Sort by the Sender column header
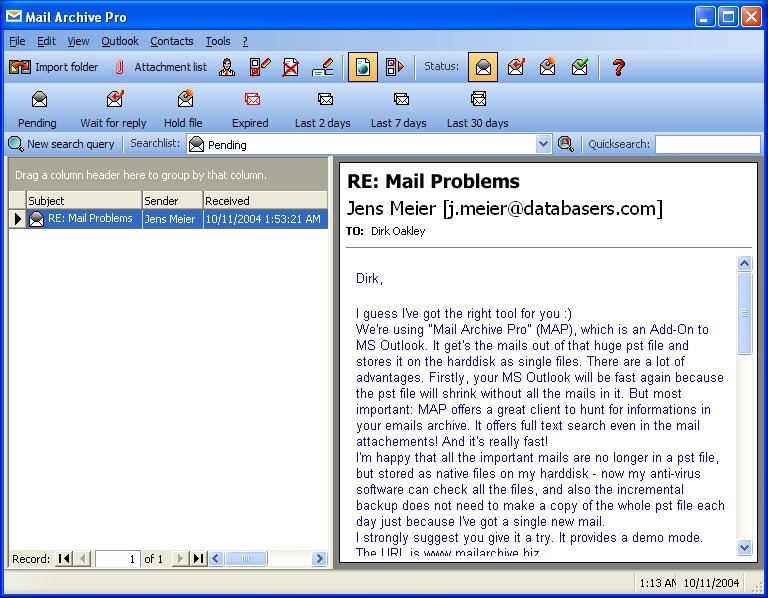Screen dimensions: 768x598 coord(172,200)
